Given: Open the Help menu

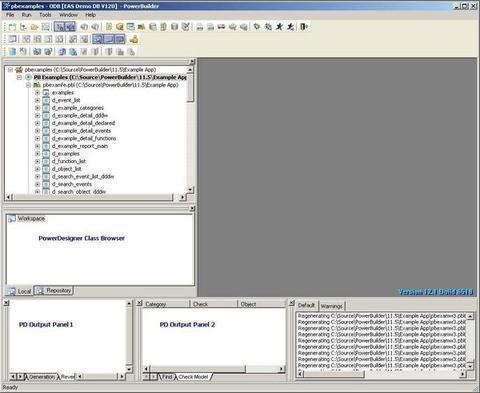Looking at the screenshot, I should (x=90, y=15).
